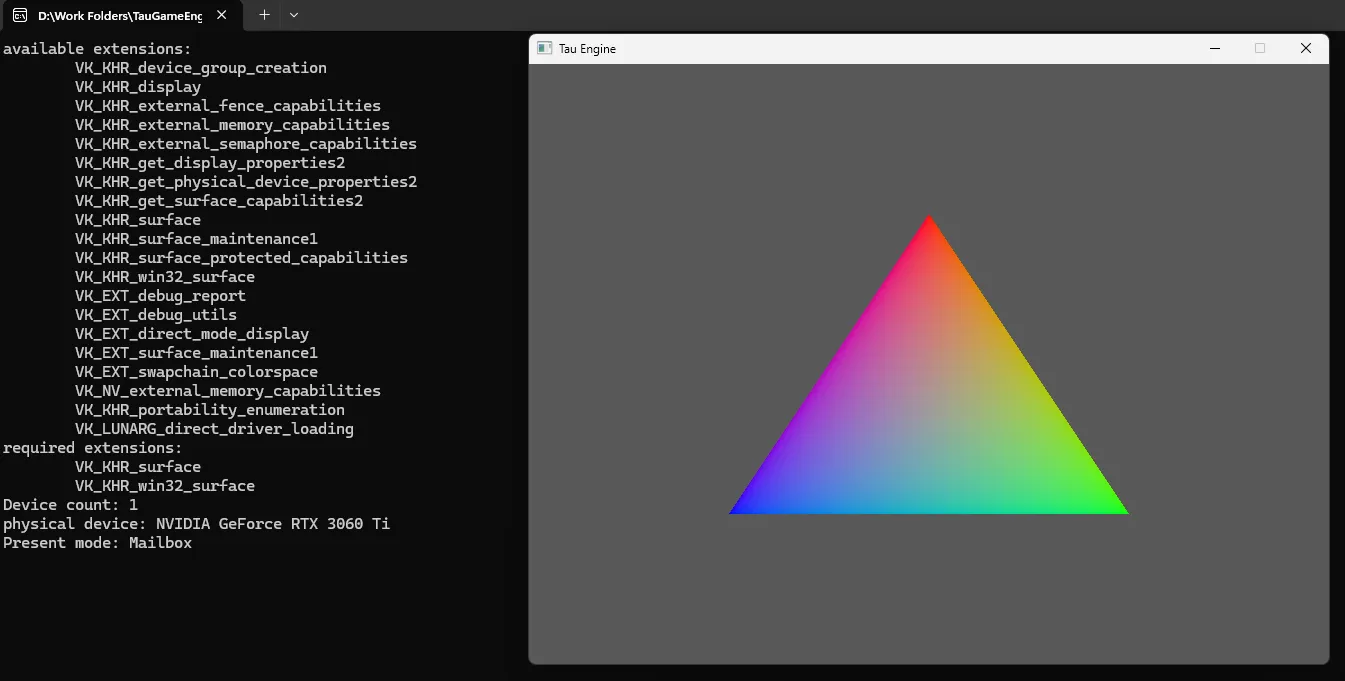Minimize the Tau Engine window
Screen dimensions: 1345x681
coord(1214,48)
